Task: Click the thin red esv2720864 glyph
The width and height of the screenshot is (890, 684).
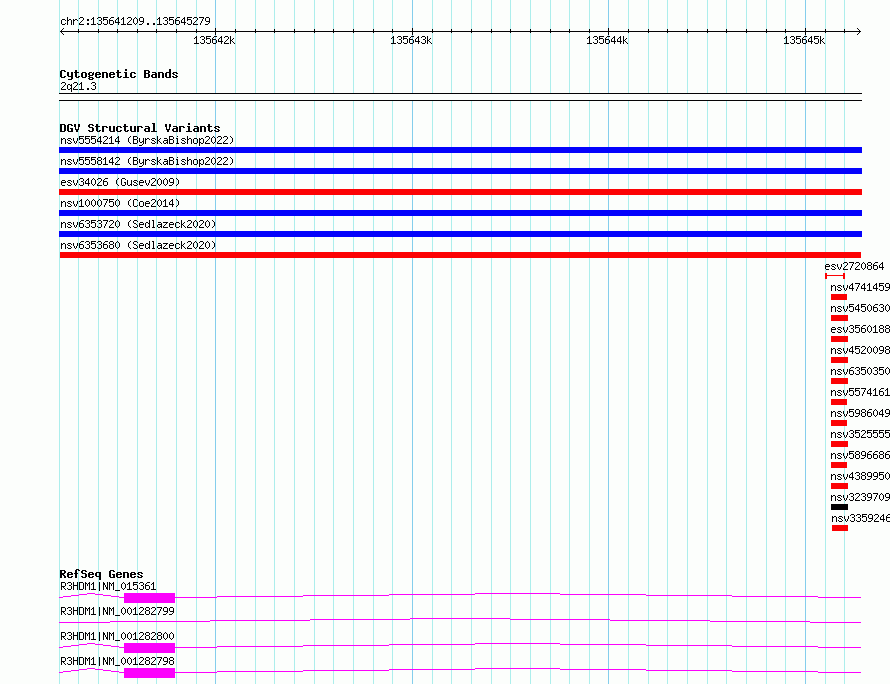Action: pyautogui.click(x=835, y=276)
